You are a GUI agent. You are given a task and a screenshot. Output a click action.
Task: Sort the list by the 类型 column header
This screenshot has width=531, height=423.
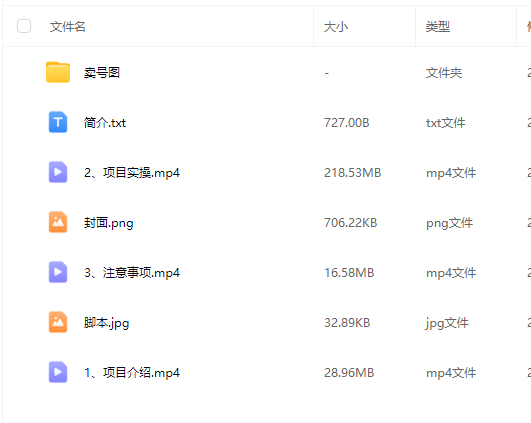click(x=438, y=27)
